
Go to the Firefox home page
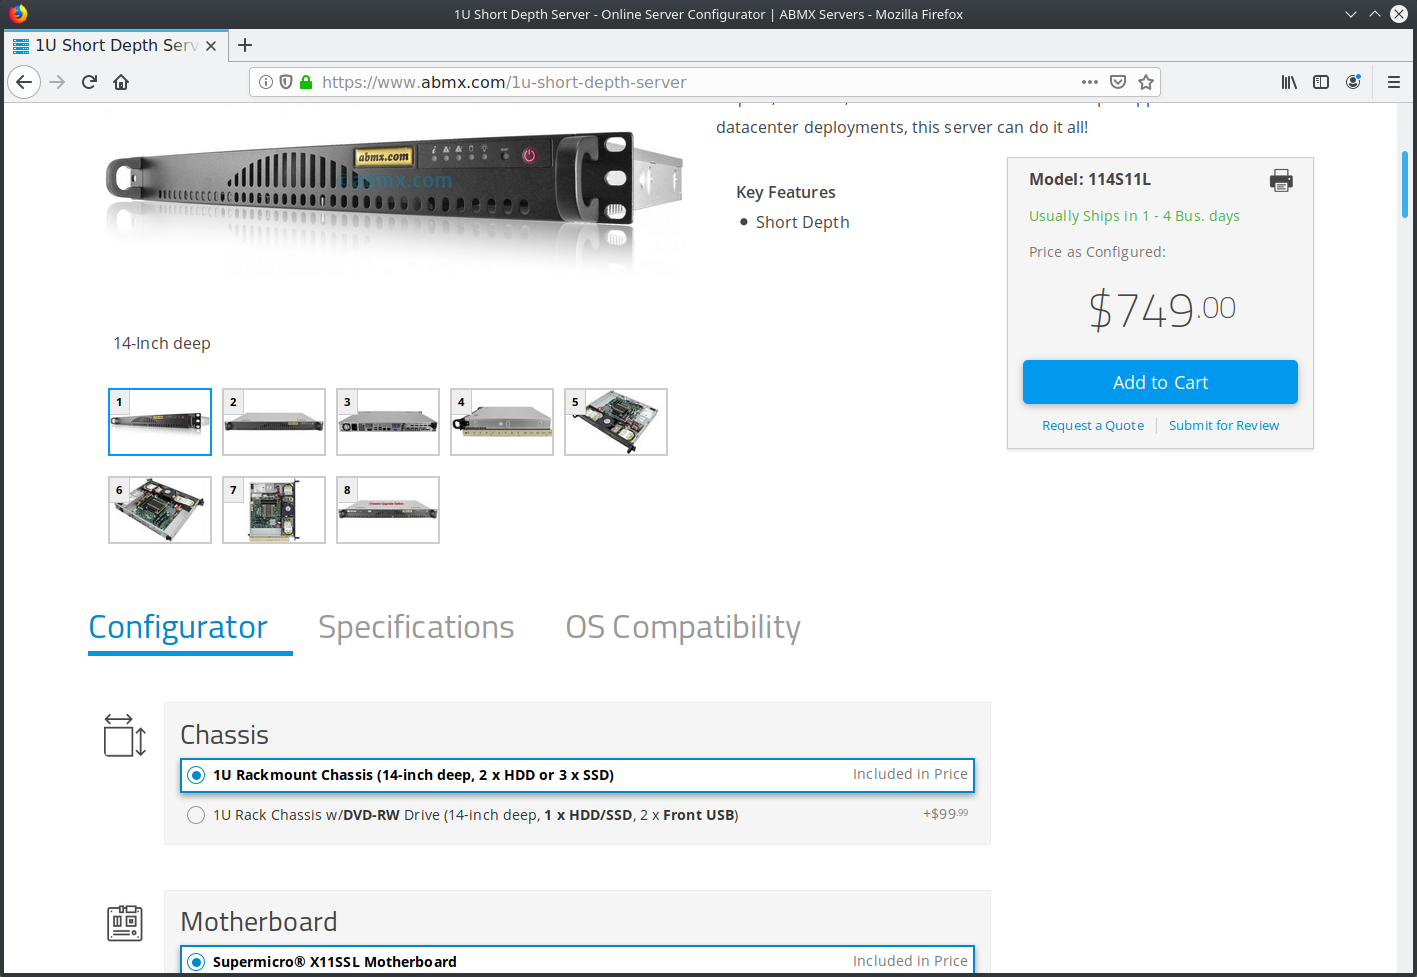[121, 82]
